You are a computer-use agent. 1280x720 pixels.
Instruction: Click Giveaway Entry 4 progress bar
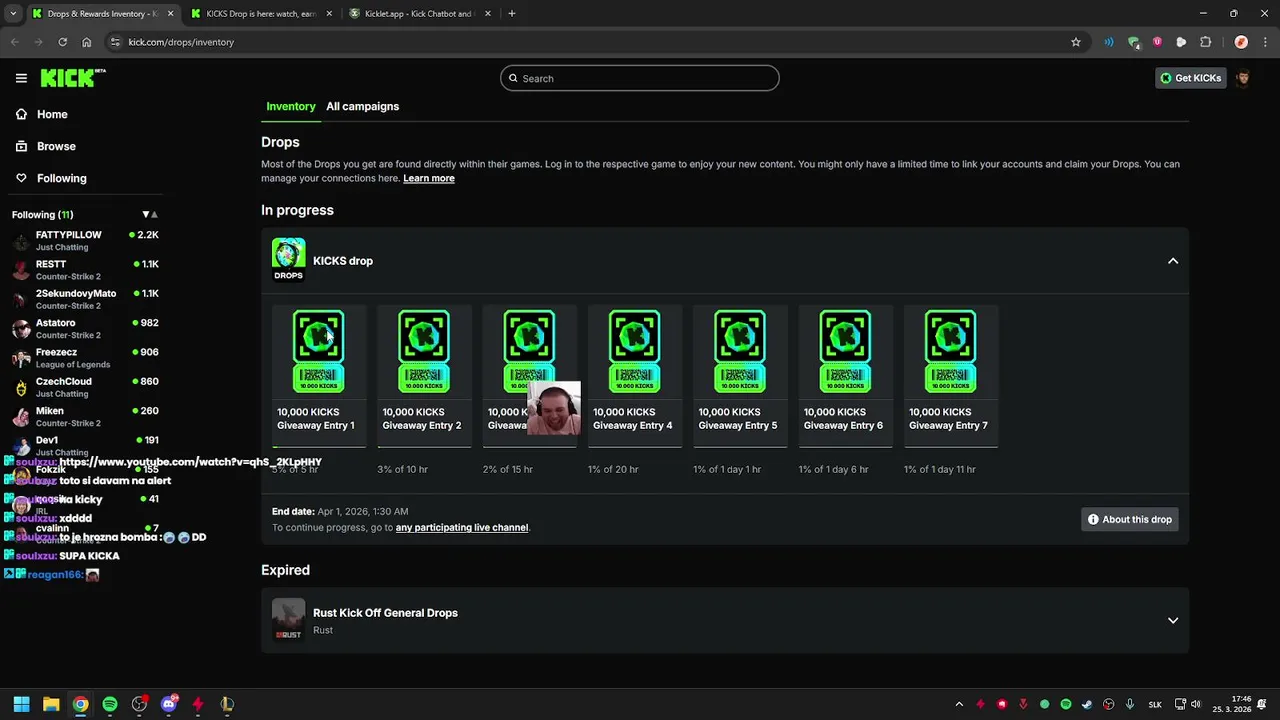[x=634, y=447]
